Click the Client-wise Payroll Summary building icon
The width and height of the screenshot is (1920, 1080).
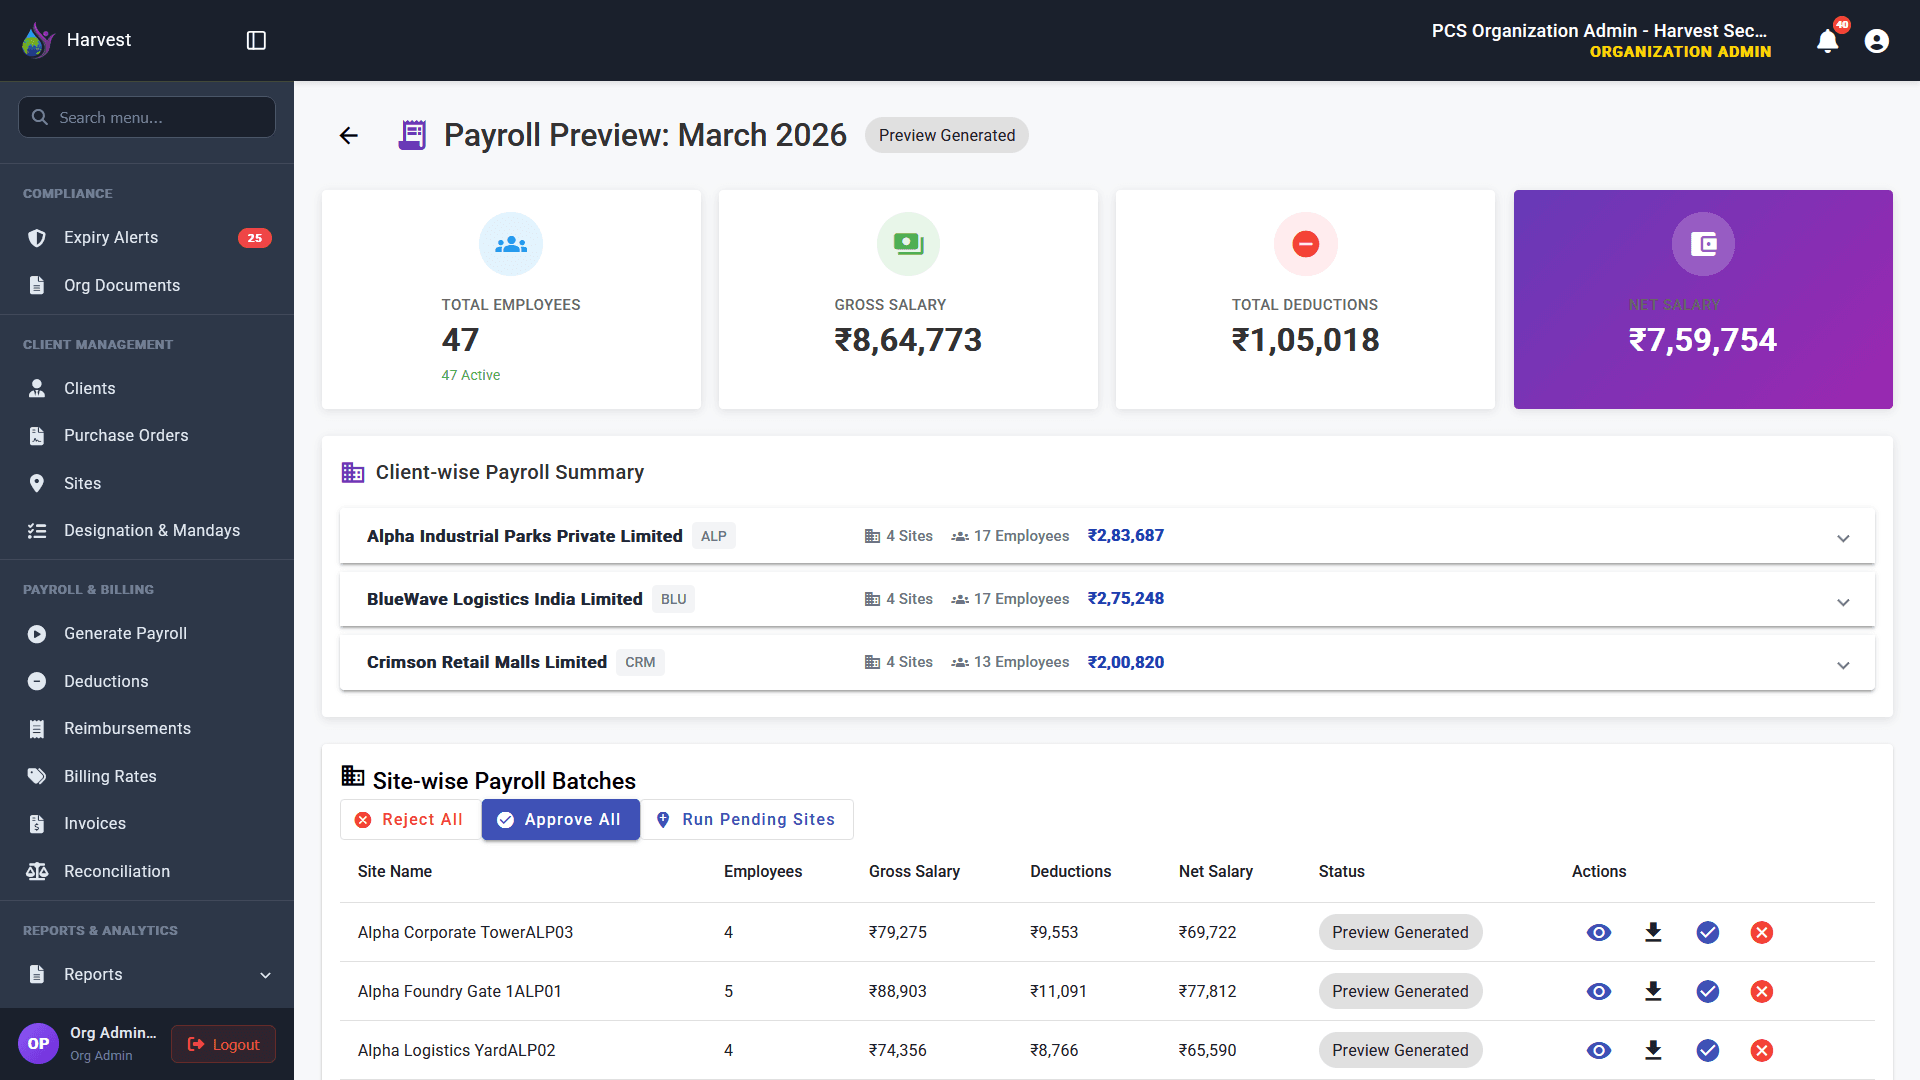353,472
